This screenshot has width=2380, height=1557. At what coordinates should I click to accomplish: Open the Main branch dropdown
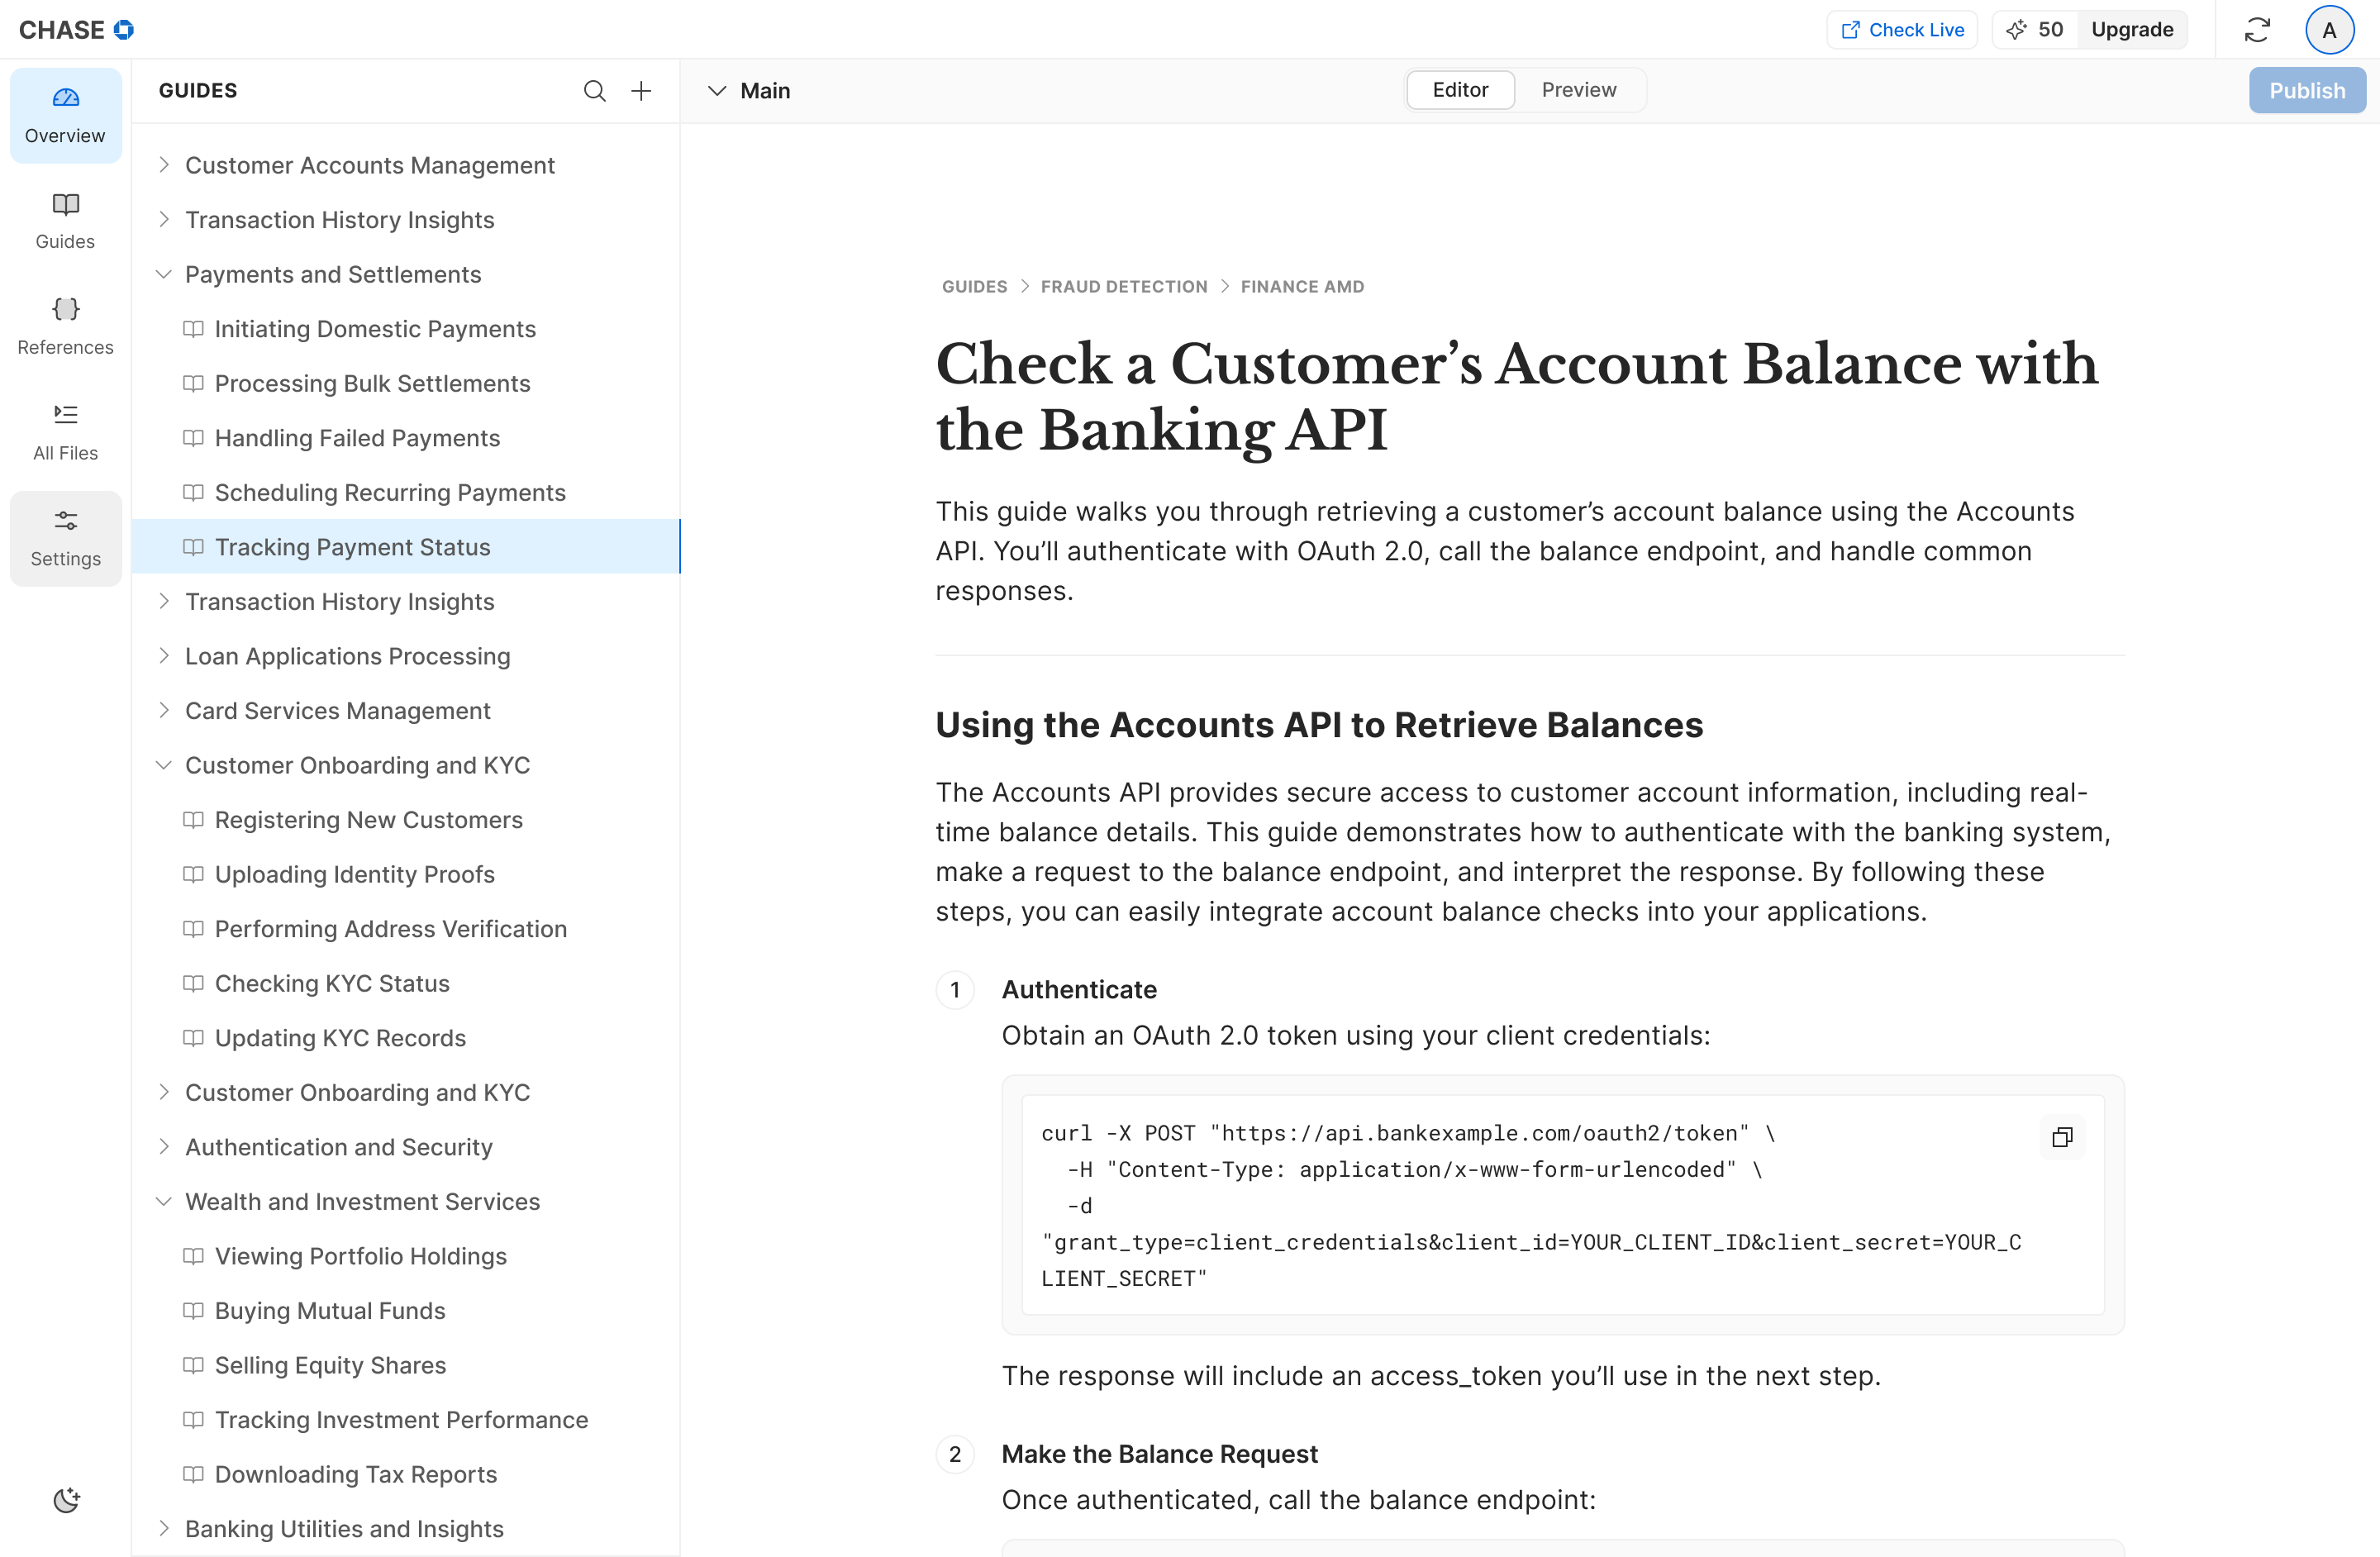coord(749,91)
